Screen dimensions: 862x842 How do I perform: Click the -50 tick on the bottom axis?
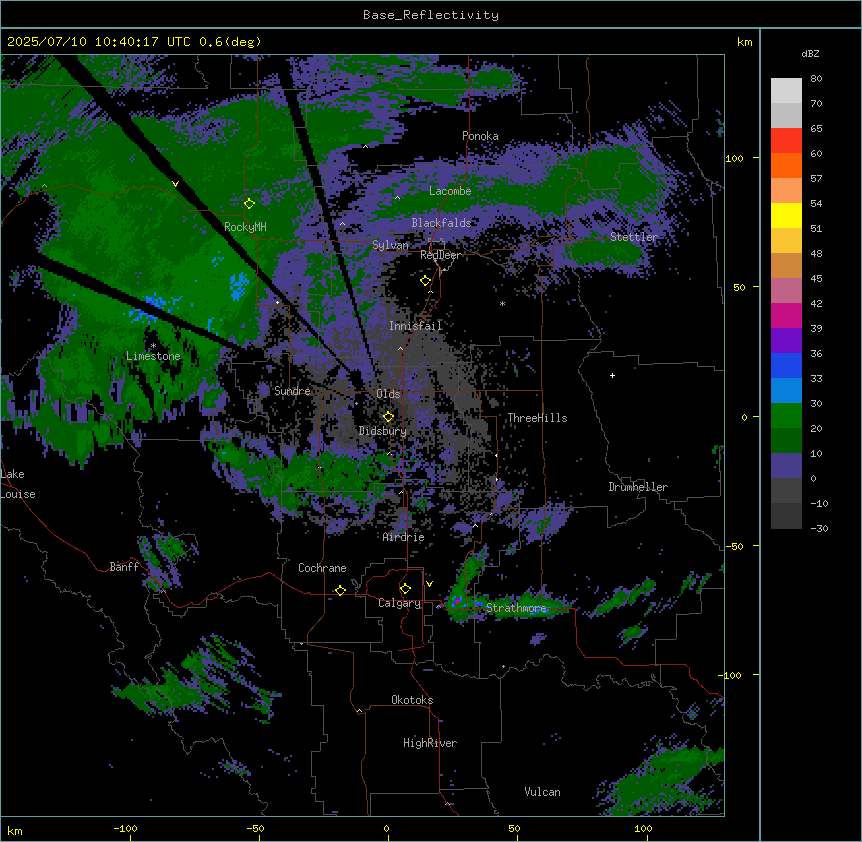click(x=255, y=828)
